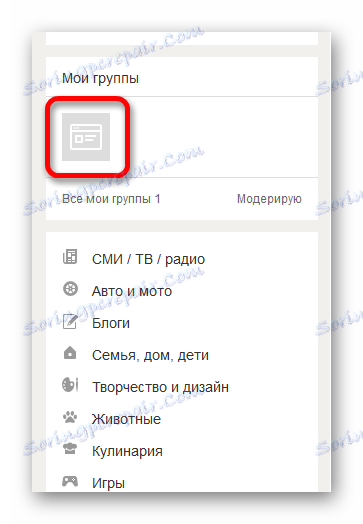Viewport: 363px width, 524px height.
Task: Open the Модерирую link
Action: (x=269, y=199)
